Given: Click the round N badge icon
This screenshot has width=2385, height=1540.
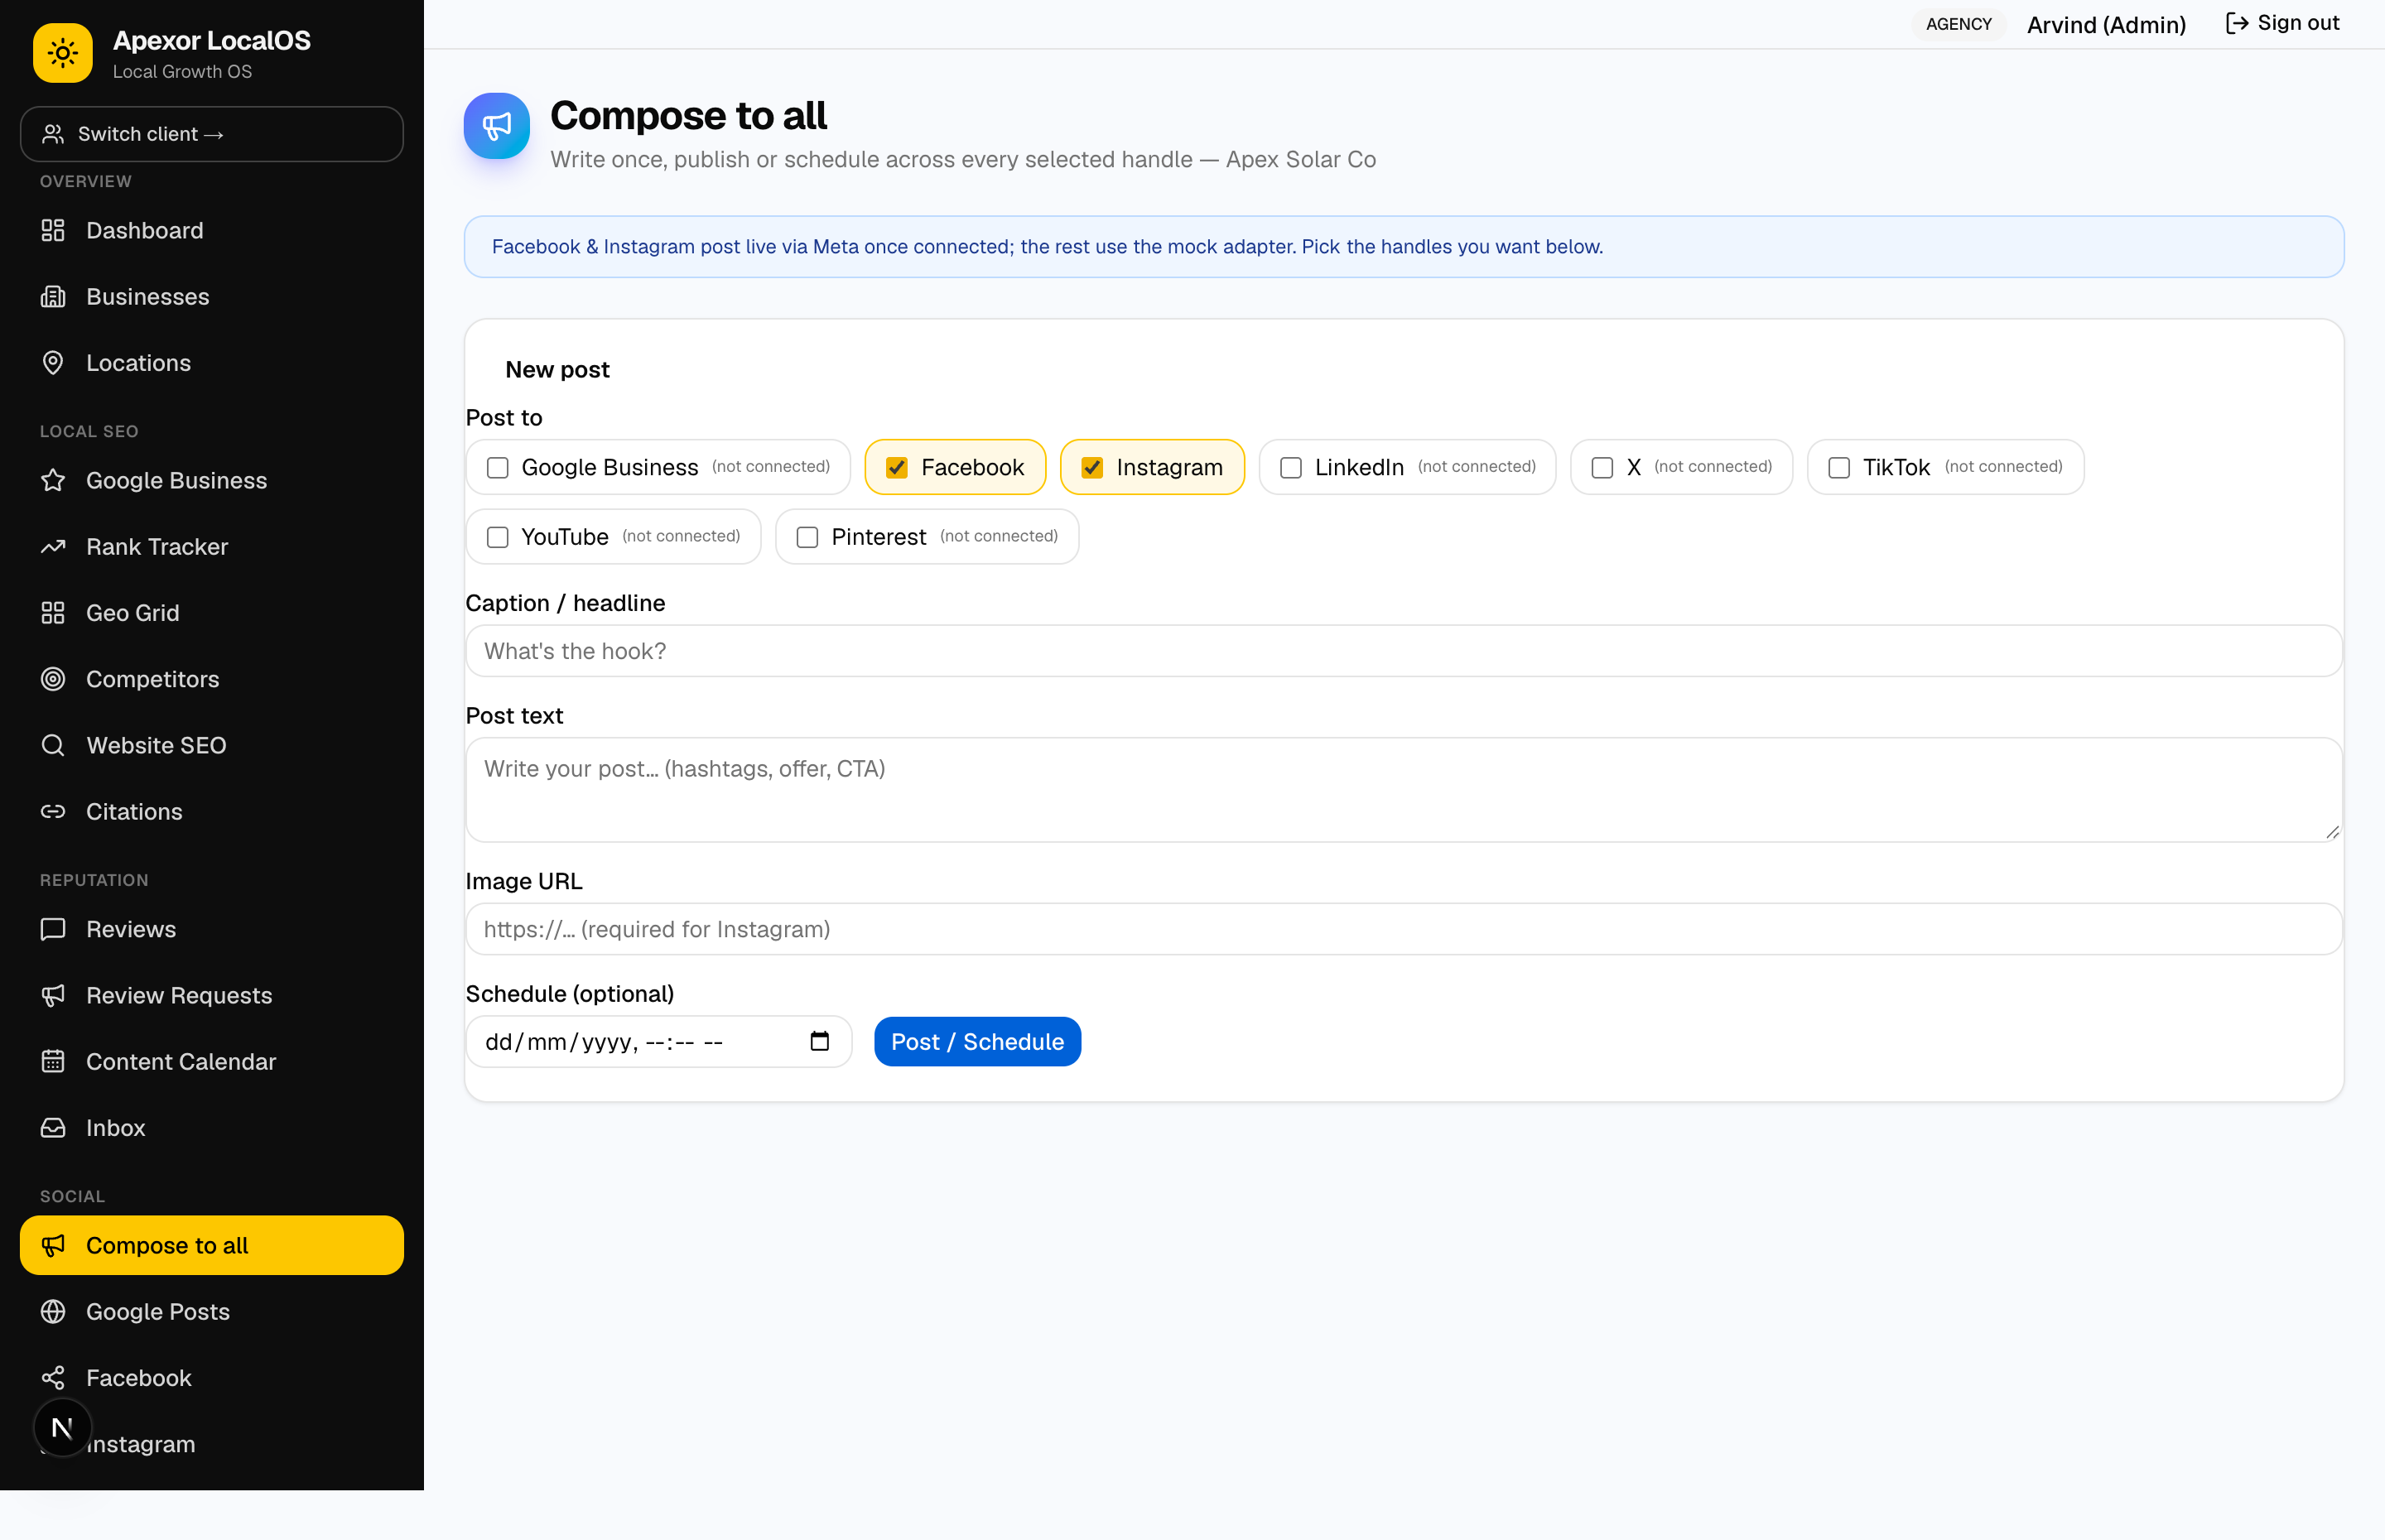Looking at the screenshot, I should pyautogui.click(x=63, y=1427).
